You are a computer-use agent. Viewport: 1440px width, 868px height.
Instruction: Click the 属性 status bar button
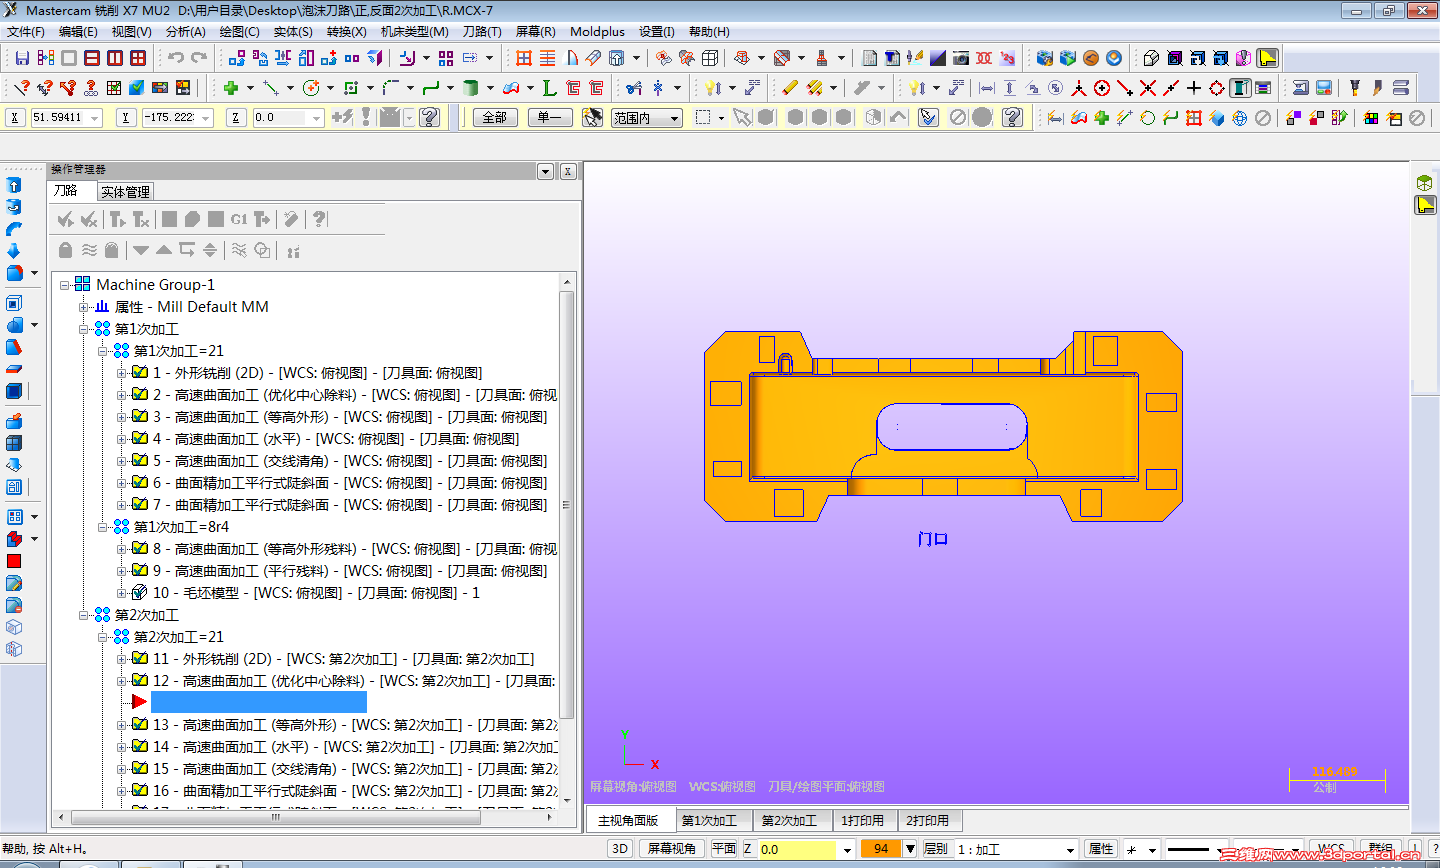pos(1101,849)
